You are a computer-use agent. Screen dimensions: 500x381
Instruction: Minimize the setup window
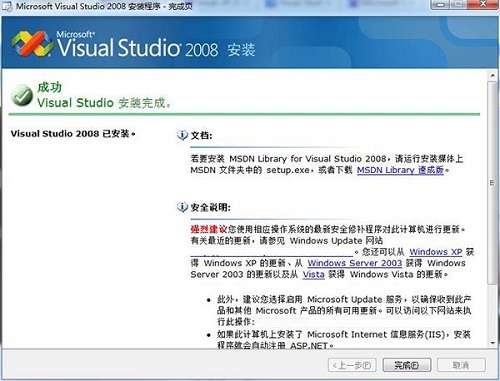[x=441, y=4]
